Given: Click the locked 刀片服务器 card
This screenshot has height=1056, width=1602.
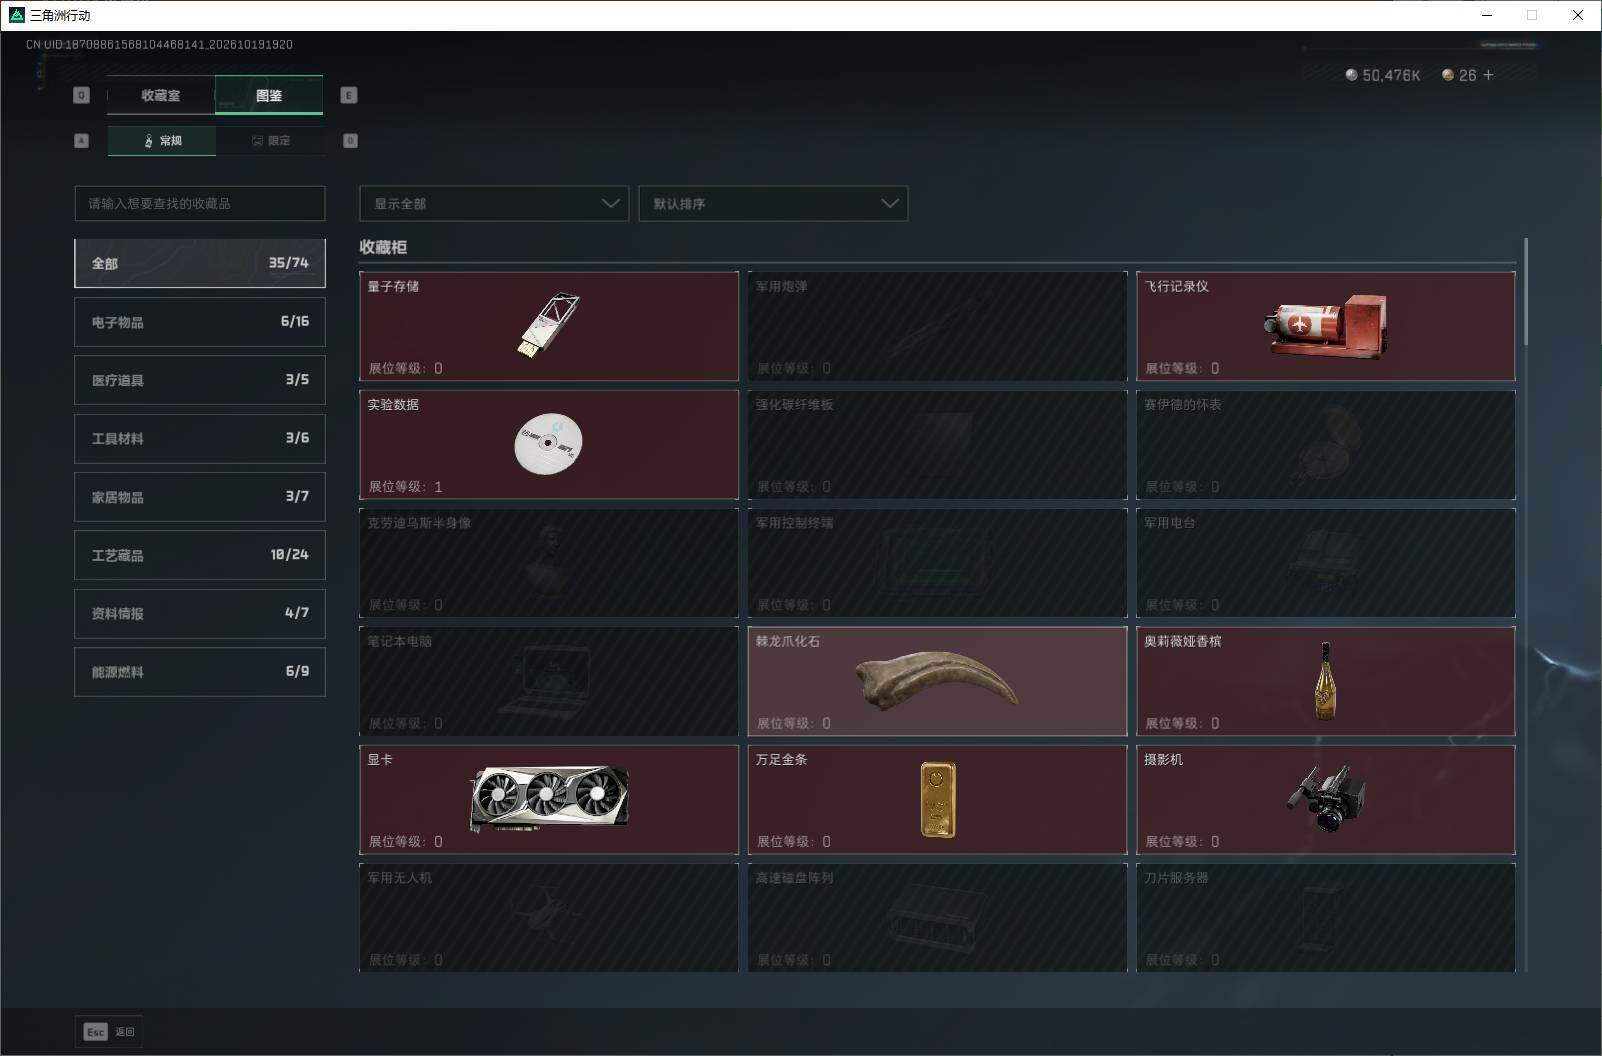Looking at the screenshot, I should tap(1326, 917).
